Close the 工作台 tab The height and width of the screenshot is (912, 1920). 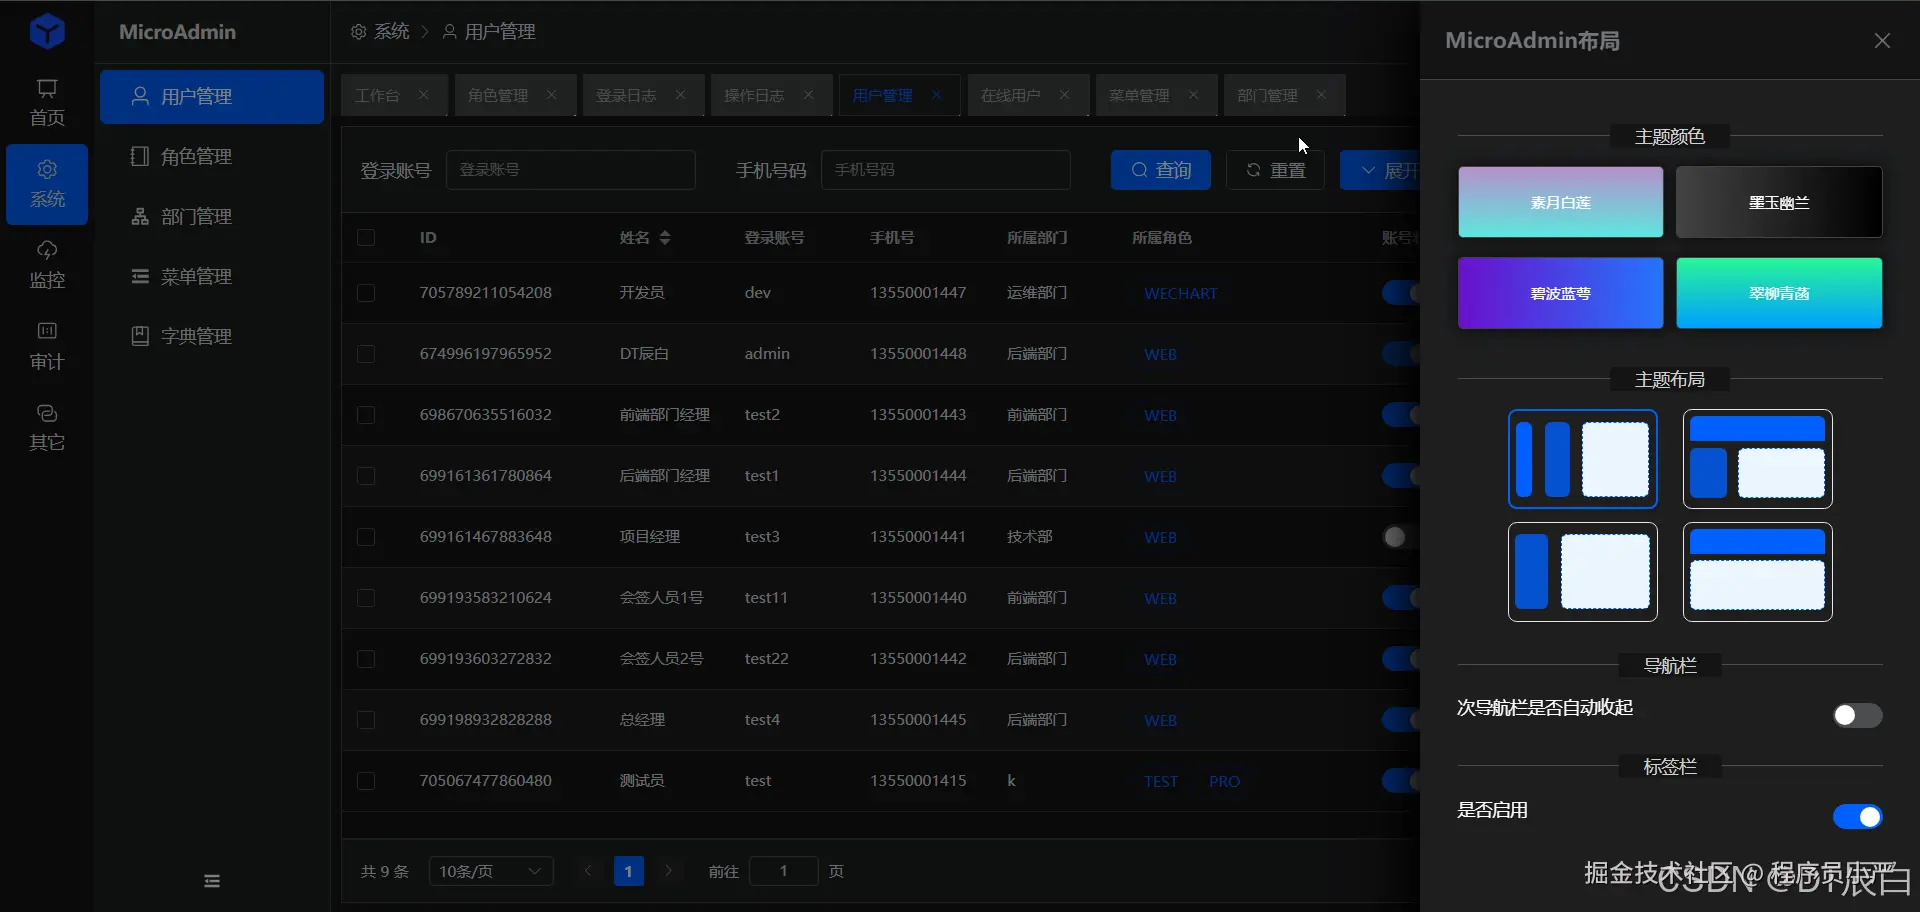(423, 95)
